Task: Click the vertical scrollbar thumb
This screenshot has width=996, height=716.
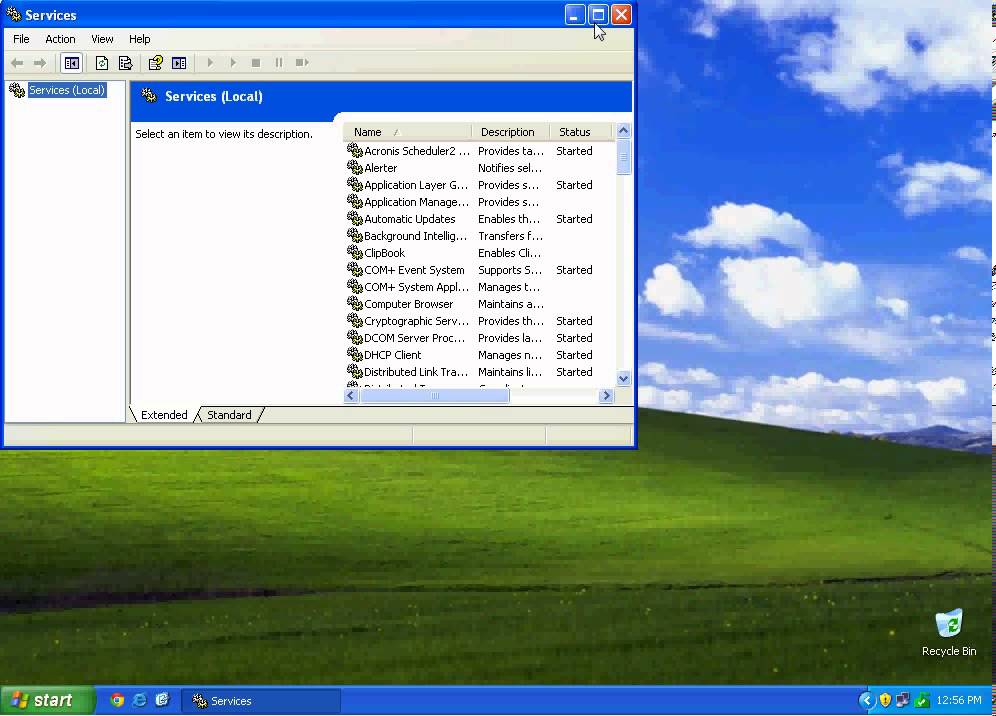Action: point(623,157)
